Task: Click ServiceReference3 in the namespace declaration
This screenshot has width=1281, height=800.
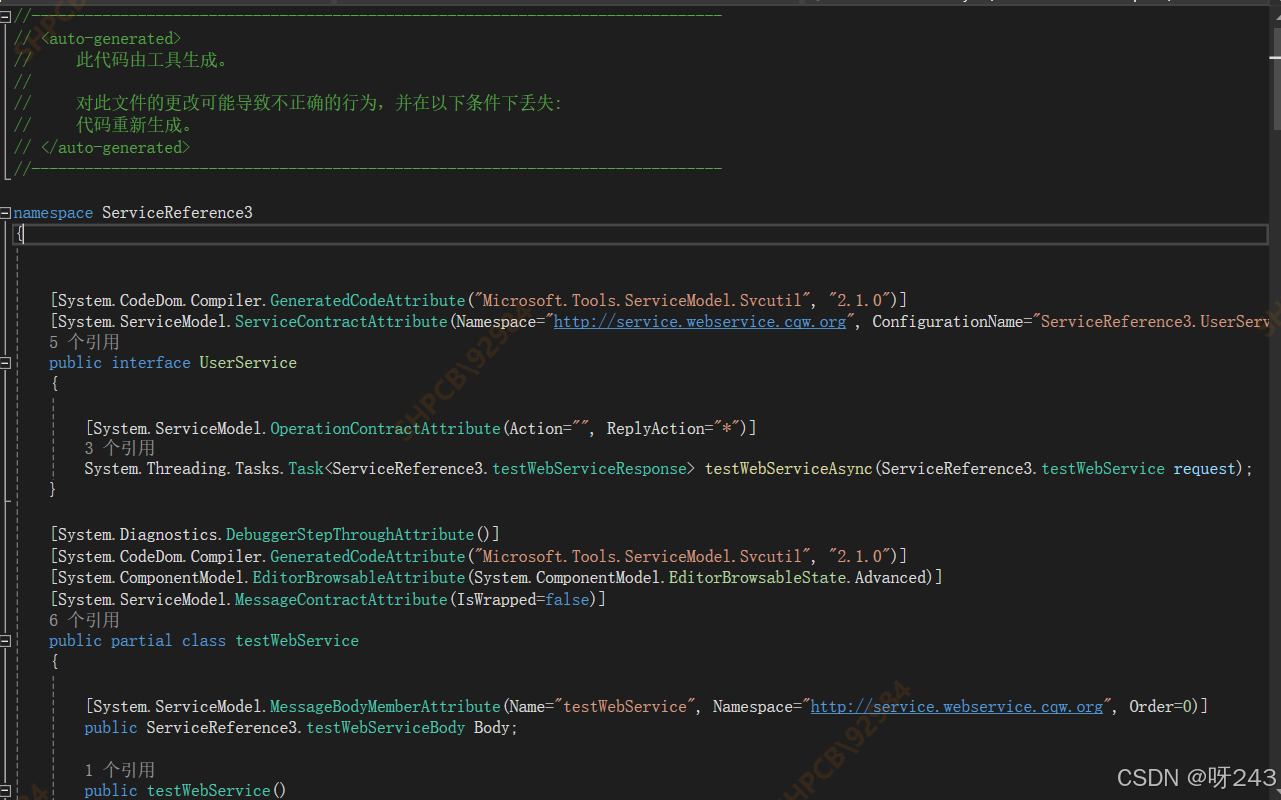Action: pos(177,213)
